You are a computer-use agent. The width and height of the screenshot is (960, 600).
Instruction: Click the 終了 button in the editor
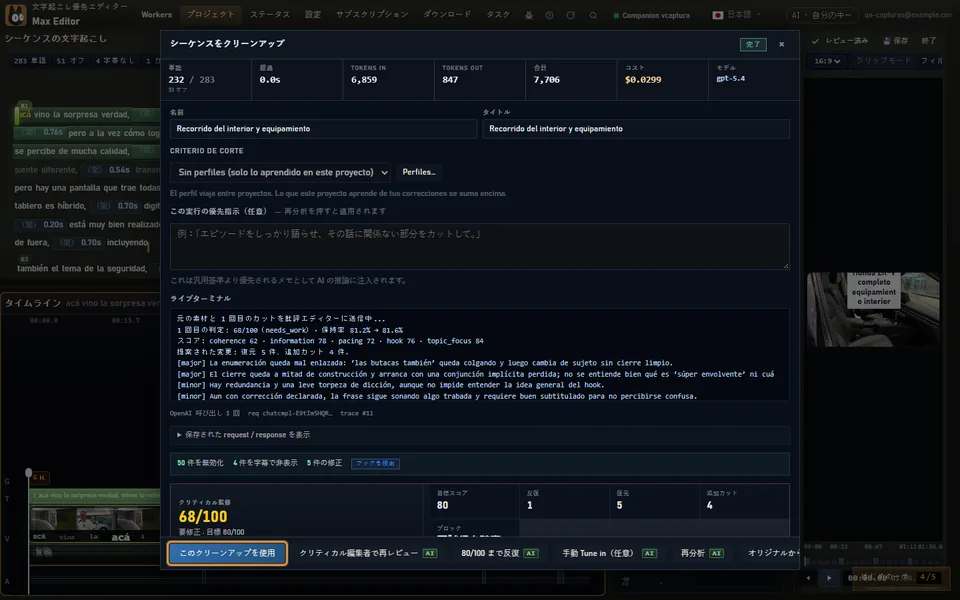click(x=929, y=40)
